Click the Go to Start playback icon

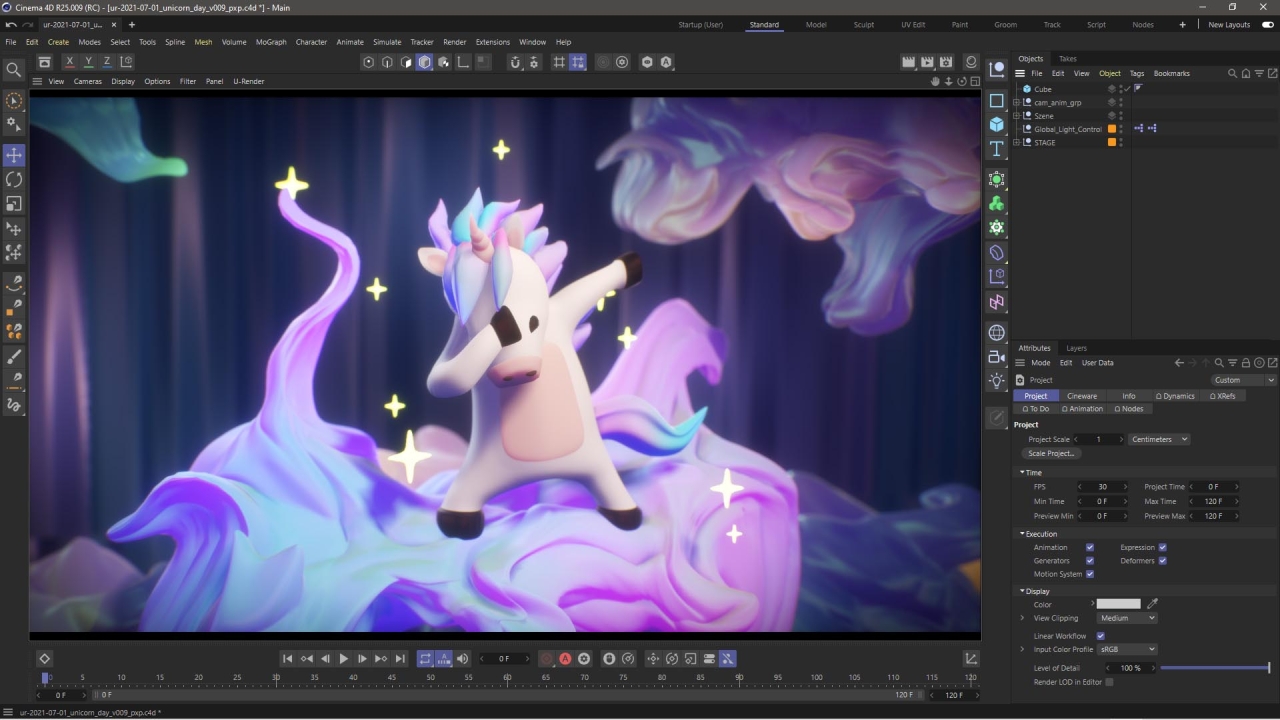pos(287,659)
